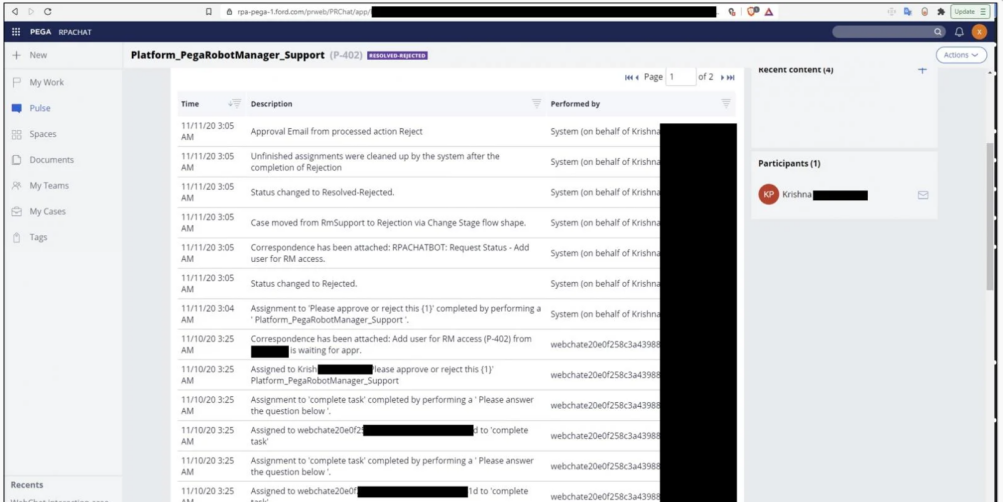1003x502 pixels.
Task: Open the orange user avatar menu
Action: [x=979, y=31]
